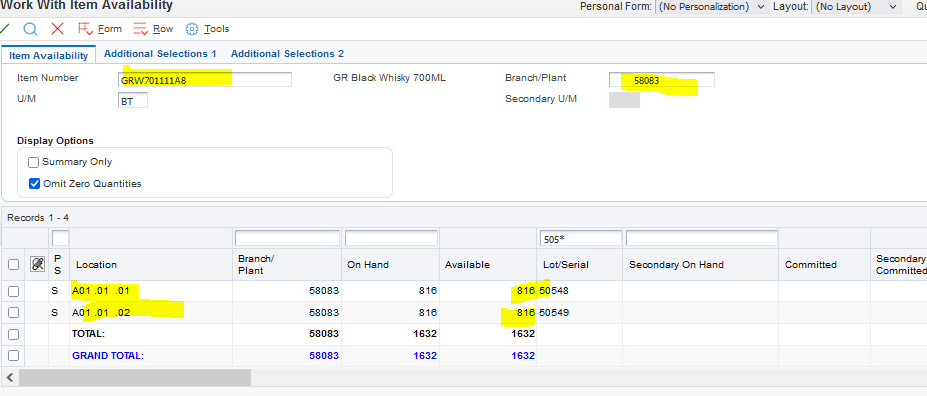Click the Secondary On Hand column header
This screenshot has height=396, width=927.
pyautogui.click(x=676, y=265)
